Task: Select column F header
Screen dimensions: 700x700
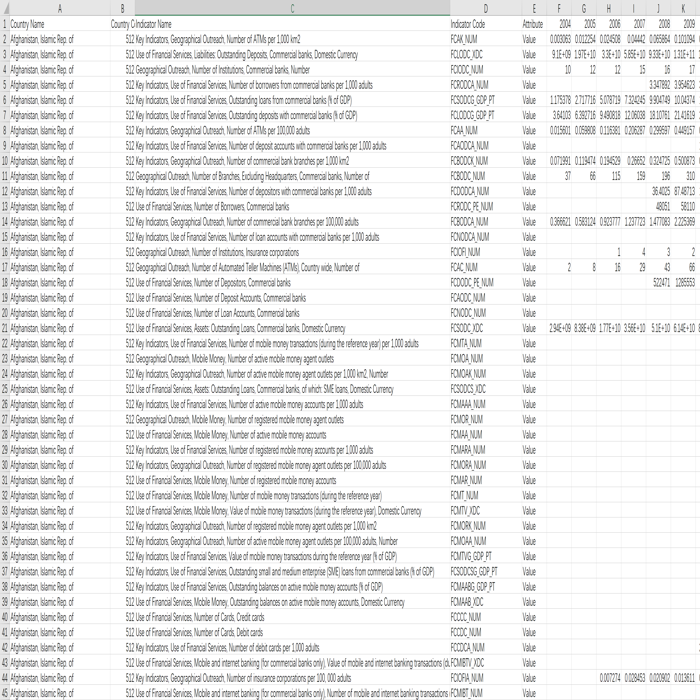Action: pos(558,8)
